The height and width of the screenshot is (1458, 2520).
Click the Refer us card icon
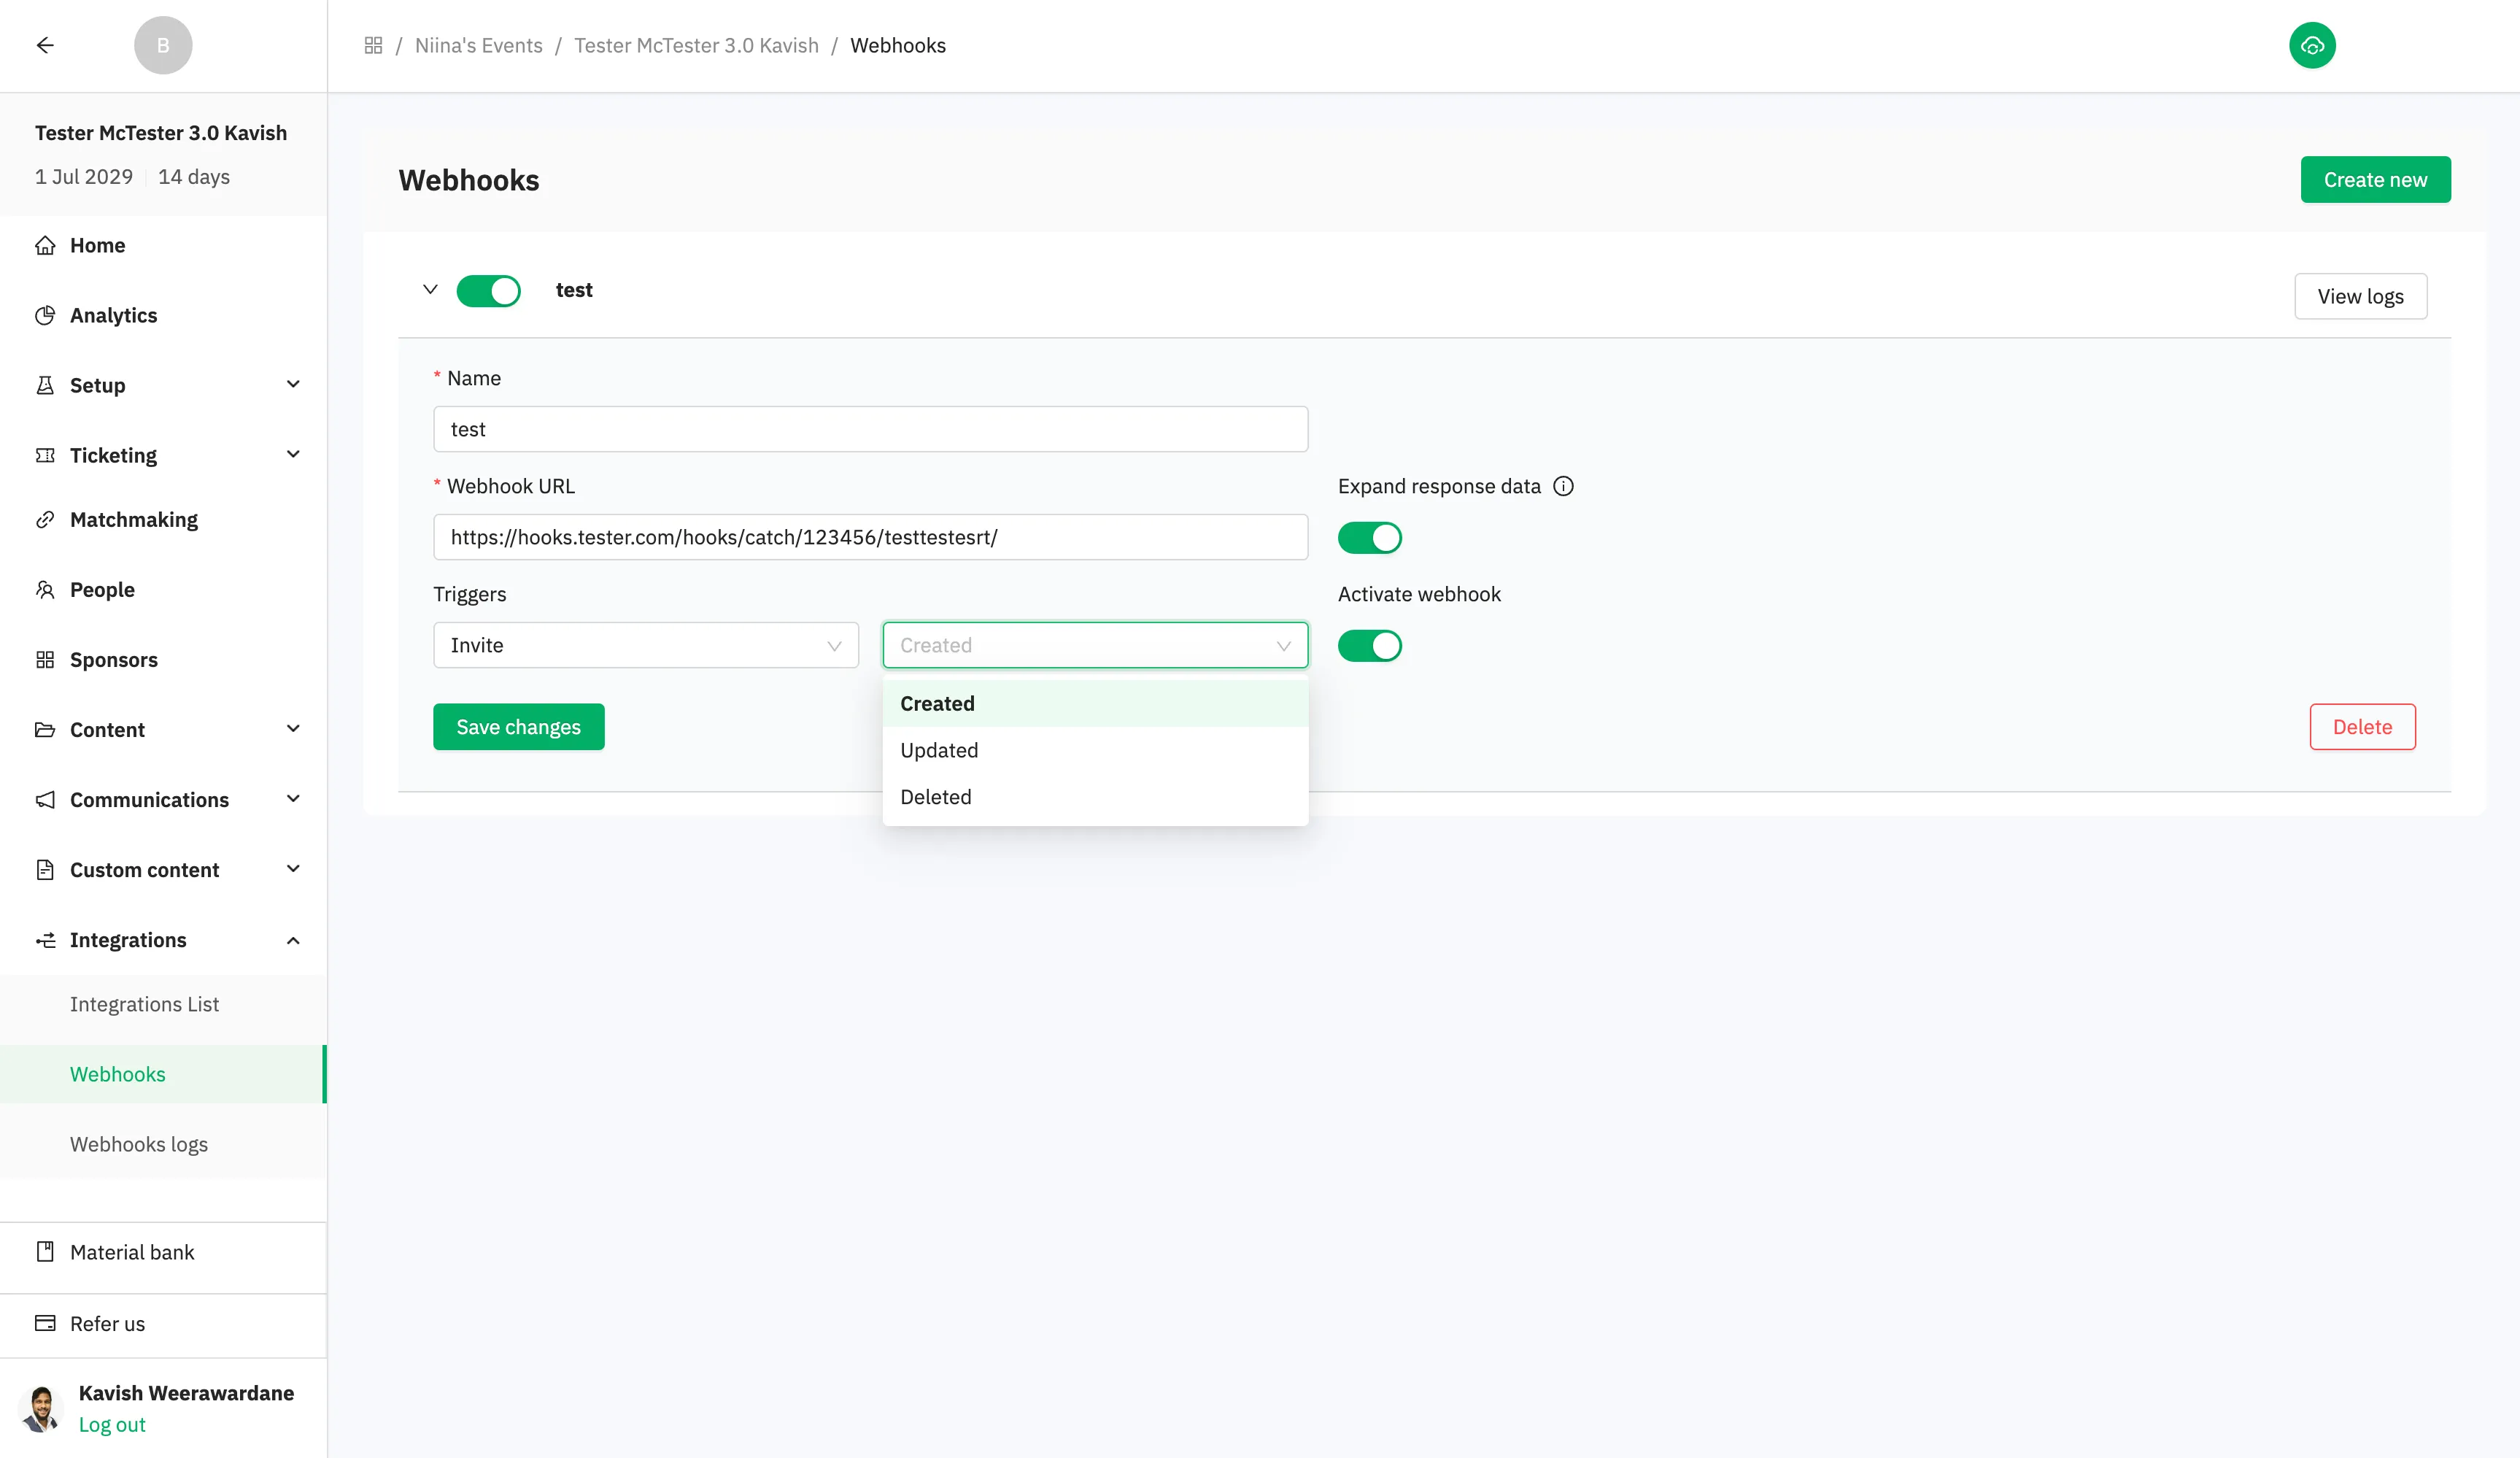(45, 1323)
